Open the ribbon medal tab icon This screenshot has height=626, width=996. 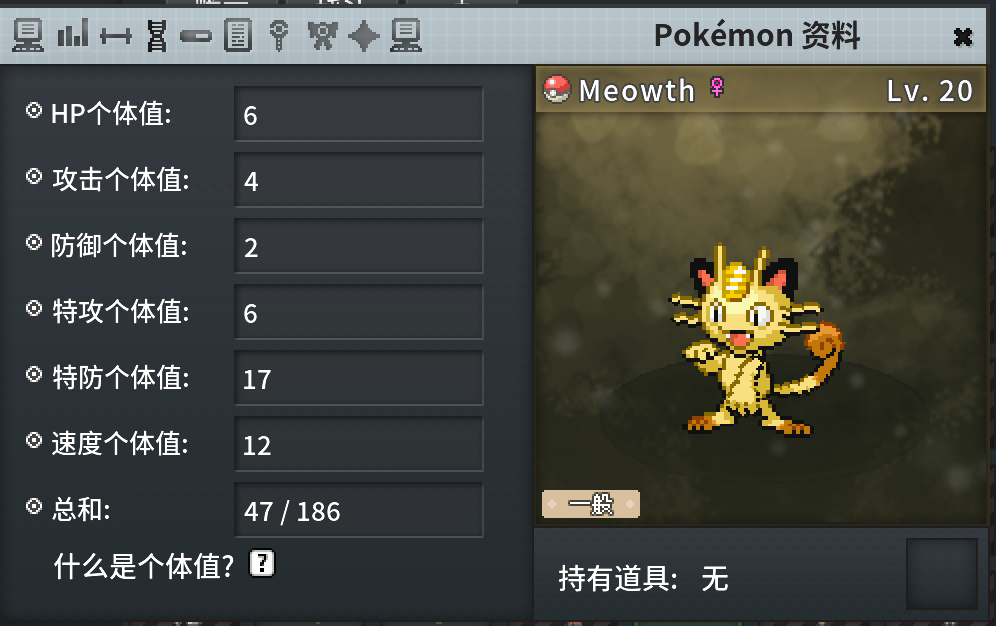point(323,36)
